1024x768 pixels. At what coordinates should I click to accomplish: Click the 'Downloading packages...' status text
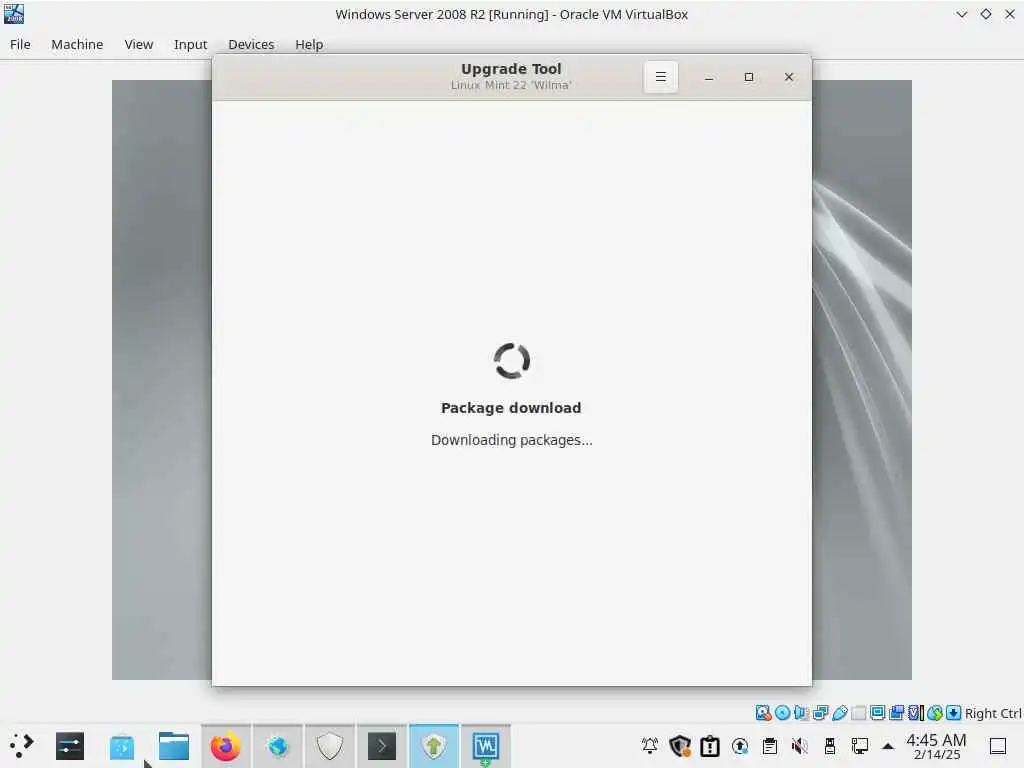tap(511, 440)
